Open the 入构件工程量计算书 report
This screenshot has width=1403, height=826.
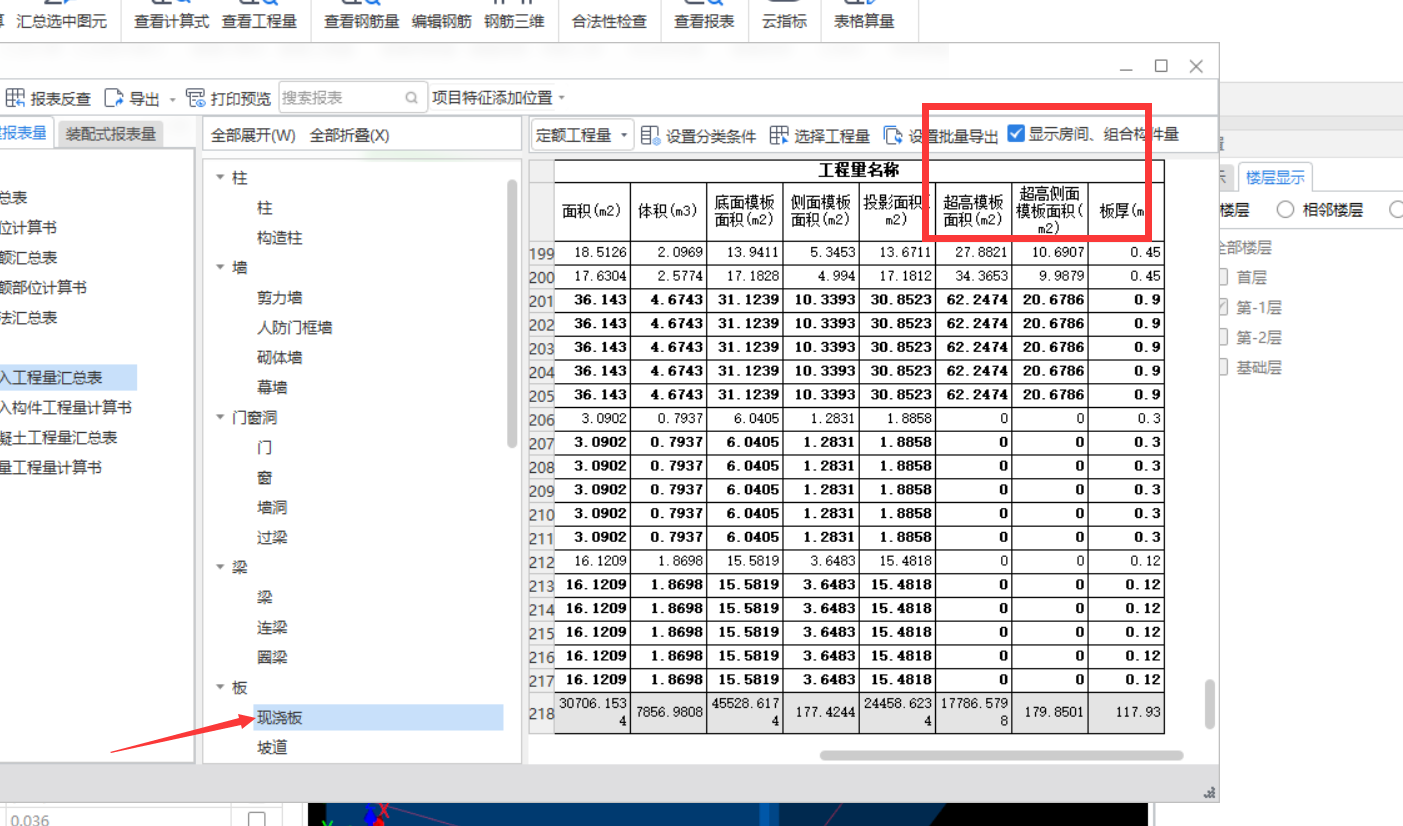point(65,408)
